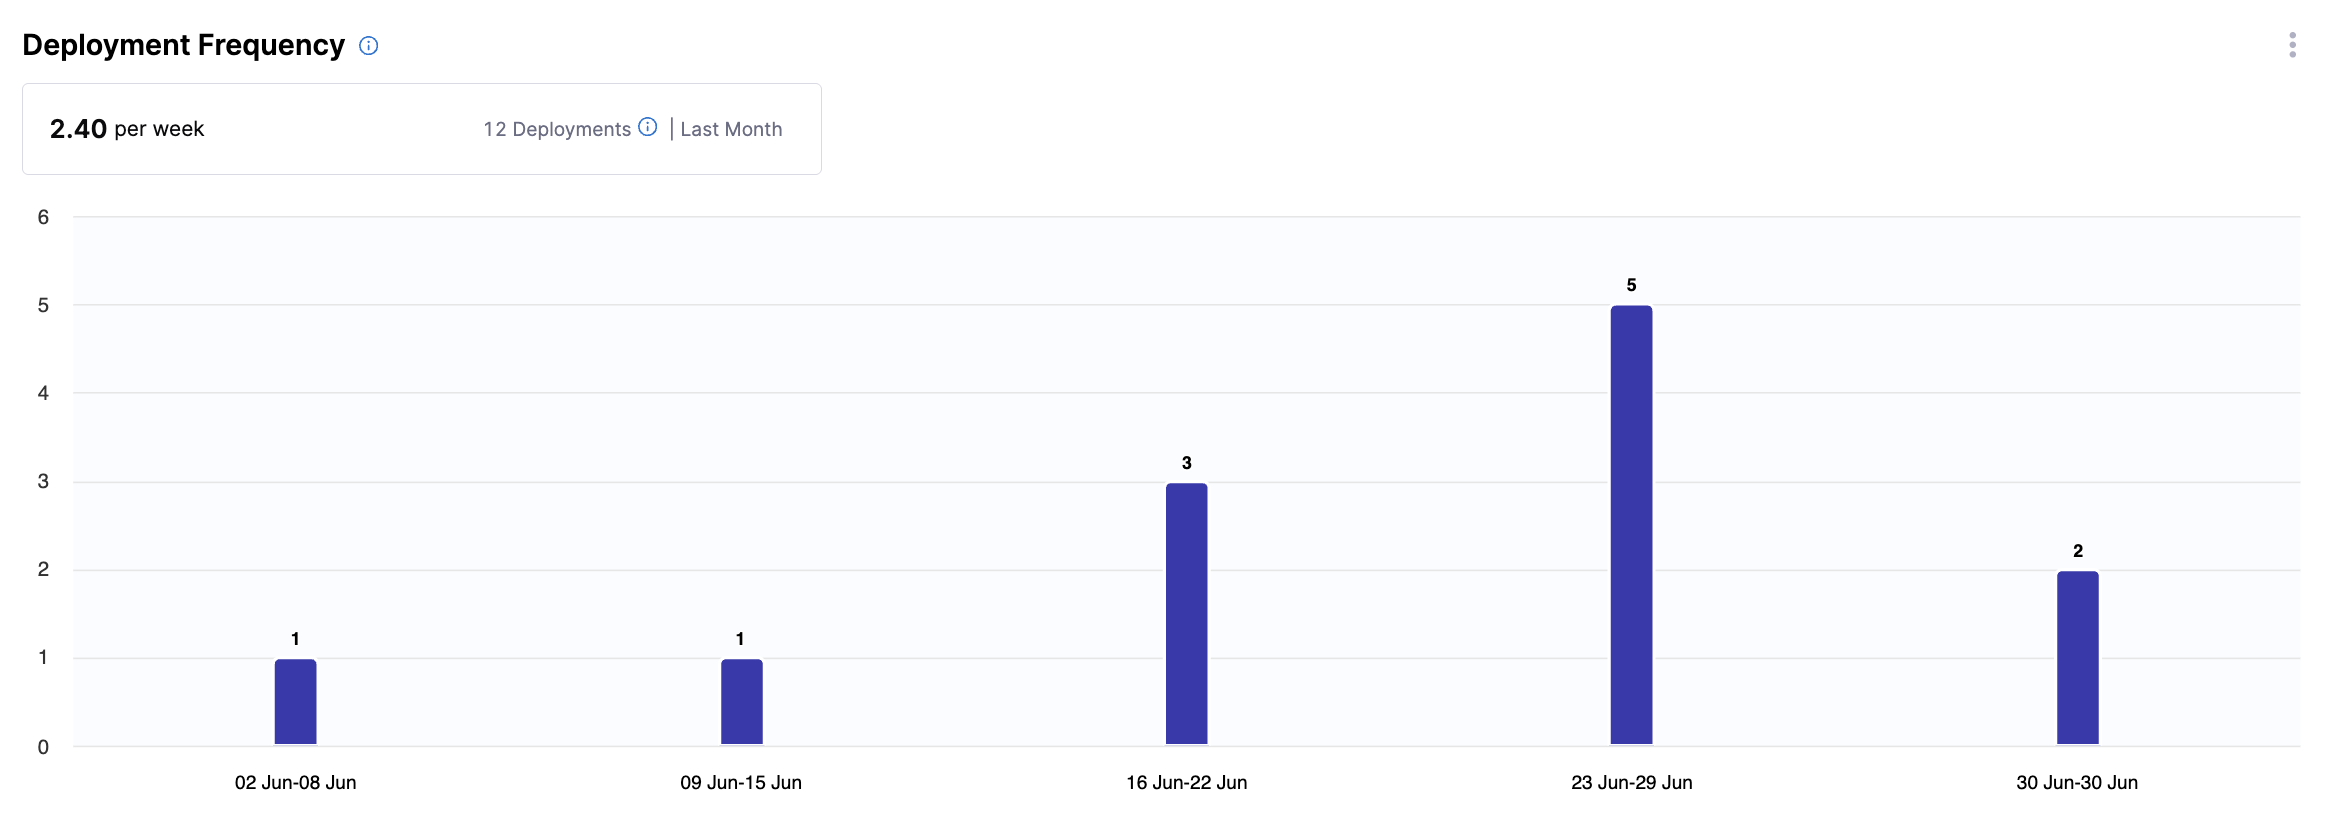The height and width of the screenshot is (832, 2342).
Task: Select the 30 Jun-30 Jun bar
Action: [x=2077, y=657]
